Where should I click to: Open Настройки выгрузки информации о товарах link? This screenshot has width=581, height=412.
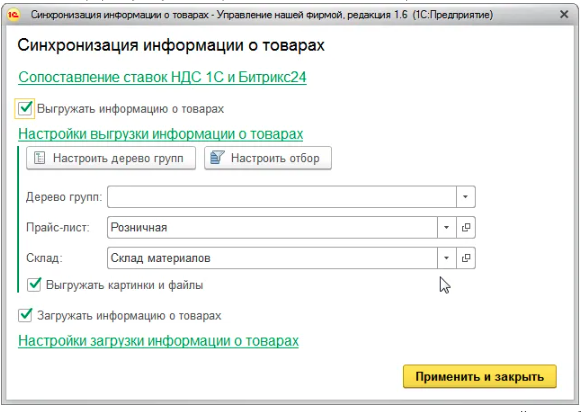160,134
